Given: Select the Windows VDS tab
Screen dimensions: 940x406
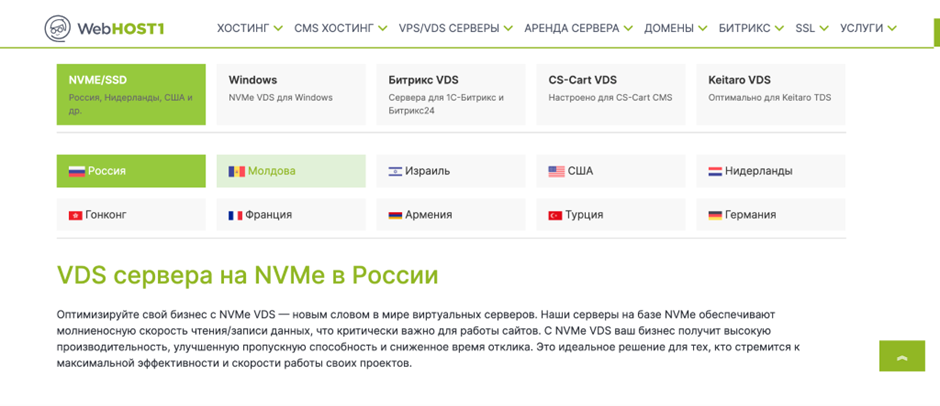Looking at the screenshot, I should (x=291, y=95).
